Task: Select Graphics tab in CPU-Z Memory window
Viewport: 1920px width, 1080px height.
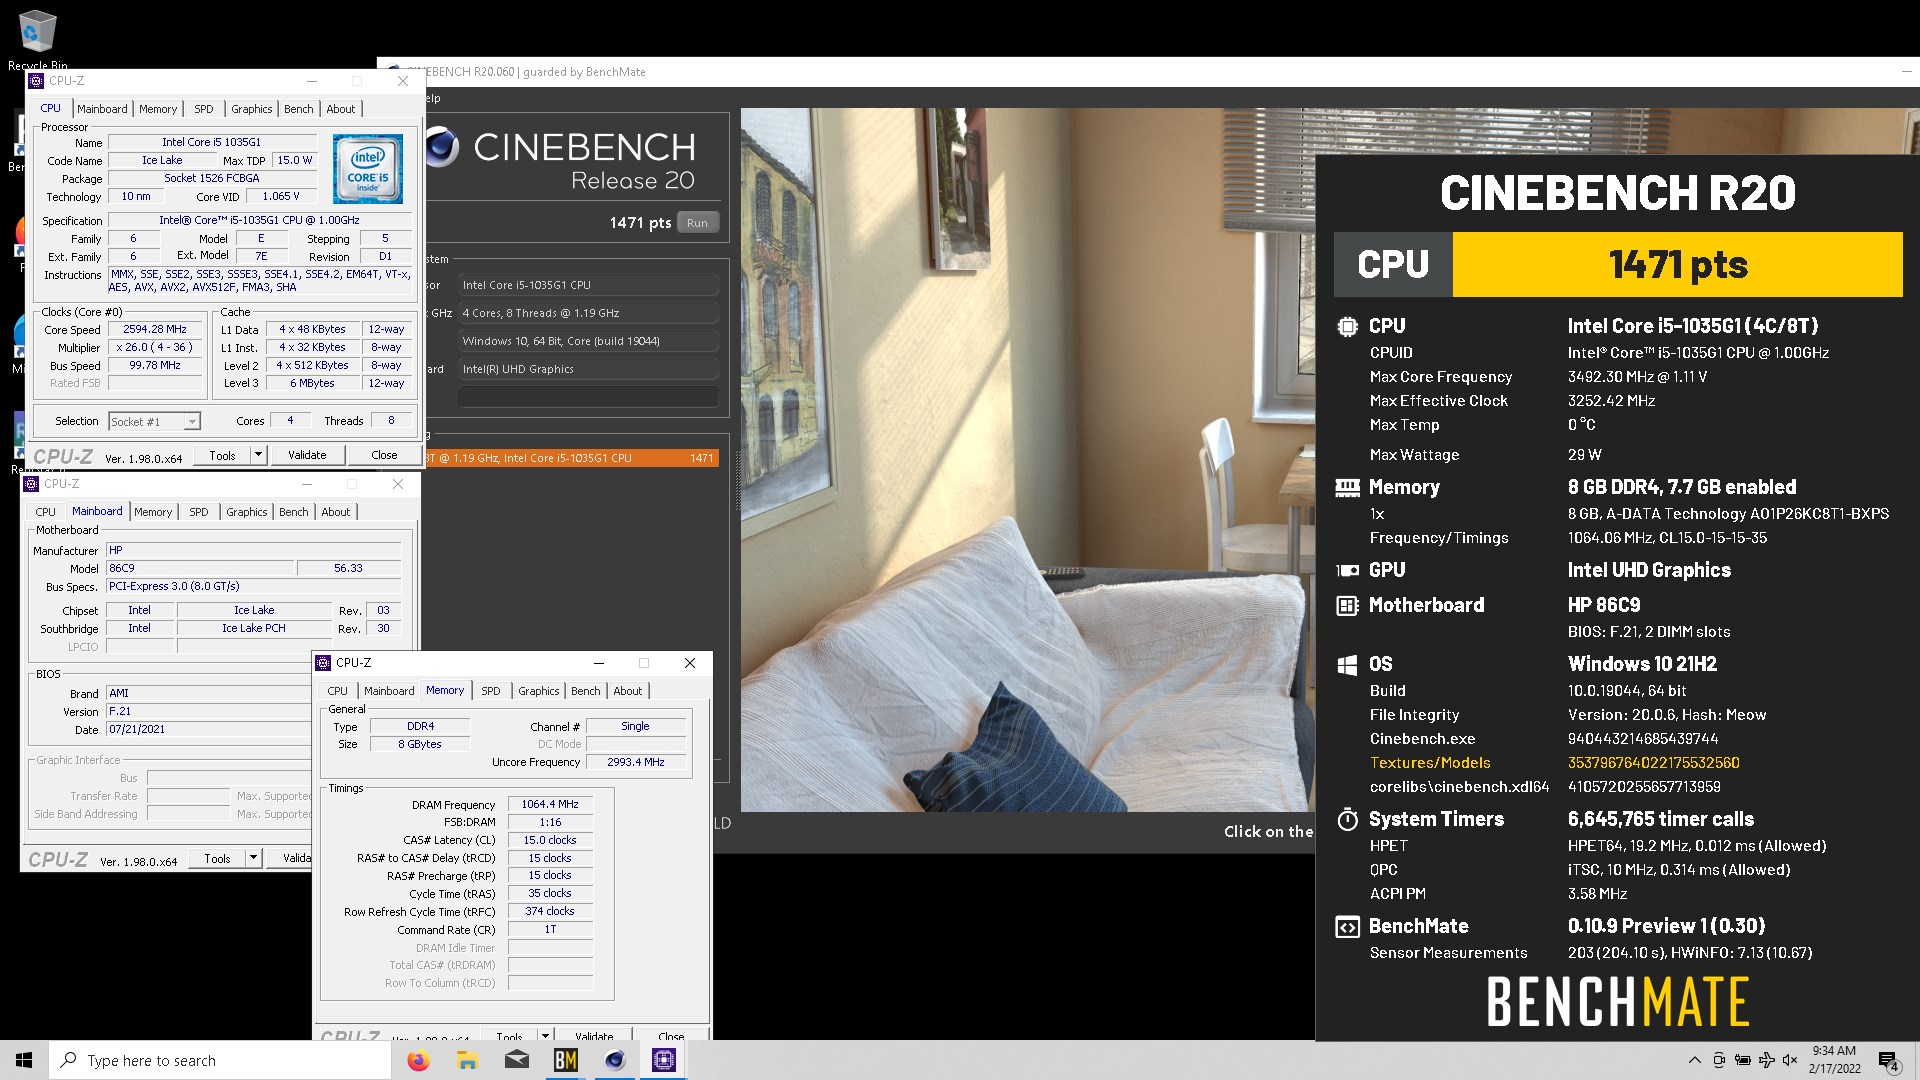Action: tap(539, 691)
